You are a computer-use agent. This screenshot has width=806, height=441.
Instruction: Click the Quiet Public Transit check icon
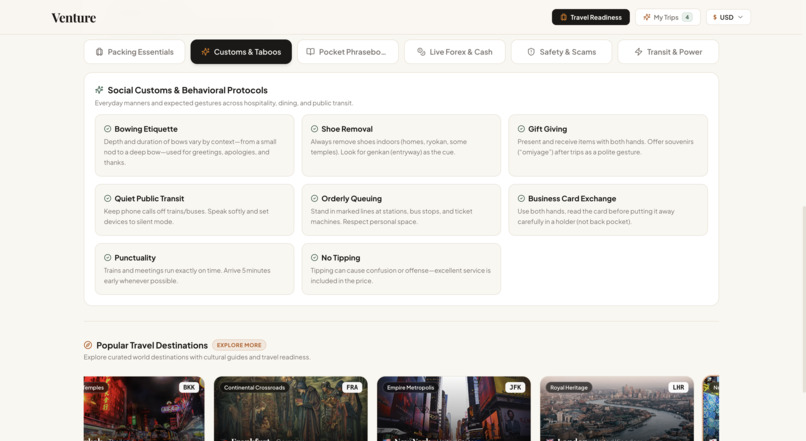tap(107, 198)
